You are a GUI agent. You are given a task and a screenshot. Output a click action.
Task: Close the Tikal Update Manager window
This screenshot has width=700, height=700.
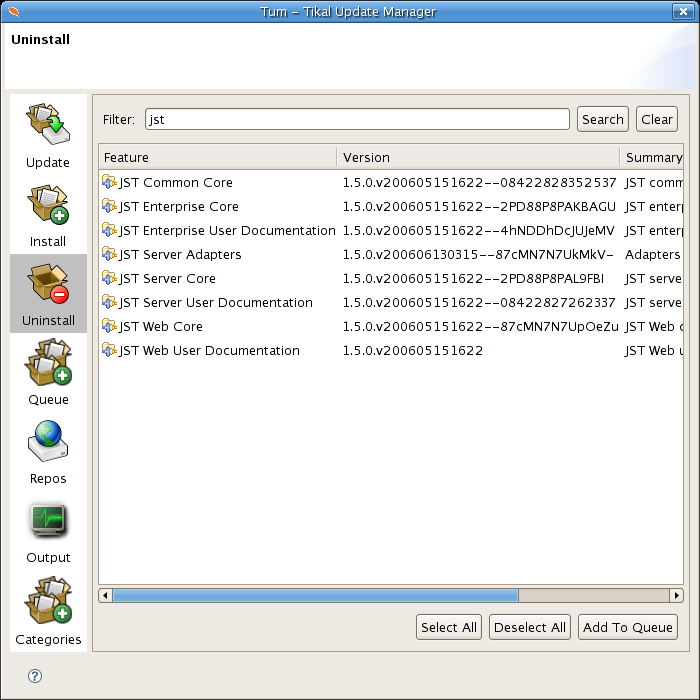click(x=683, y=12)
